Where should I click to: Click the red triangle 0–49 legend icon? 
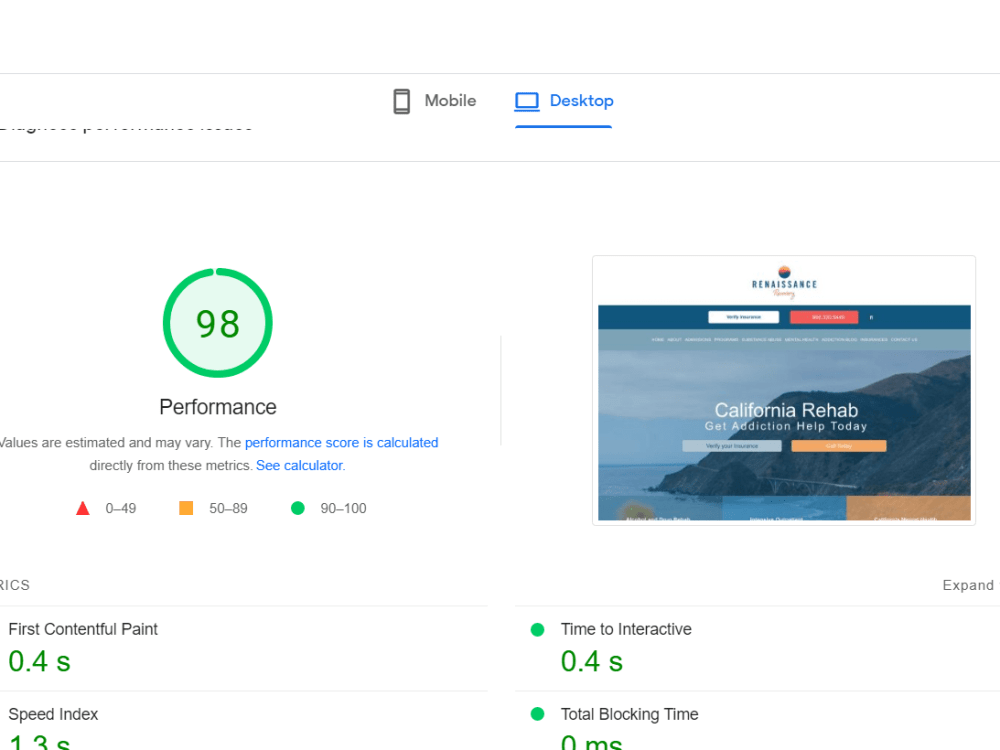pyautogui.click(x=83, y=508)
